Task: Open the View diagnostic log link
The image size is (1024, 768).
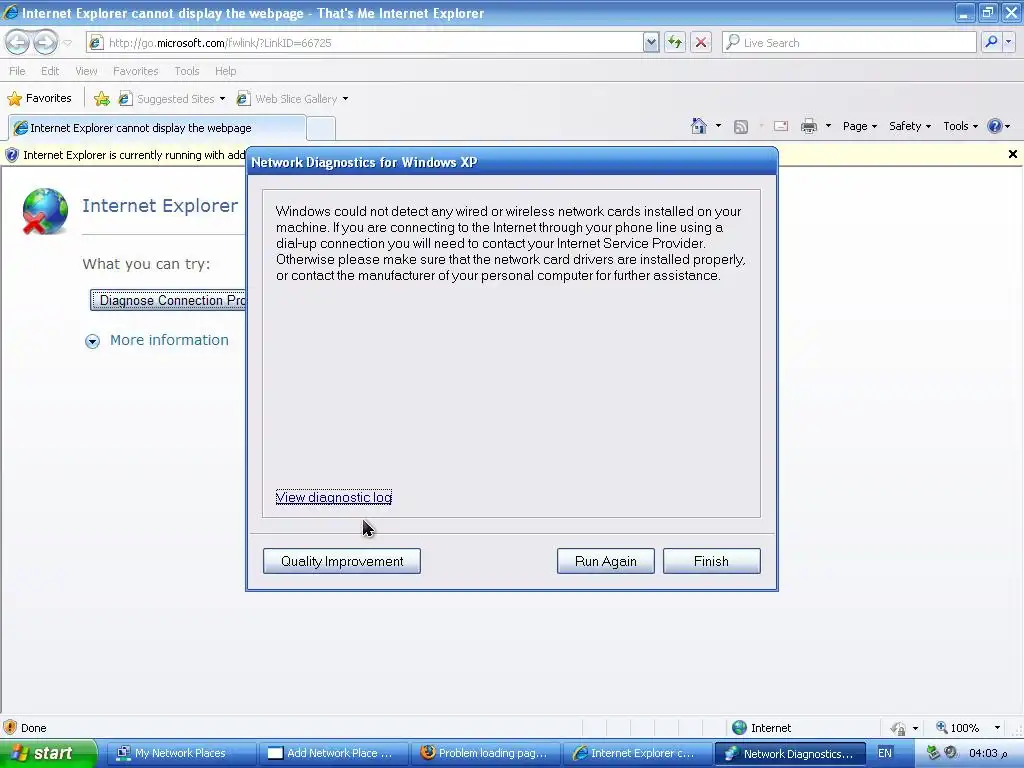Action: (x=334, y=498)
